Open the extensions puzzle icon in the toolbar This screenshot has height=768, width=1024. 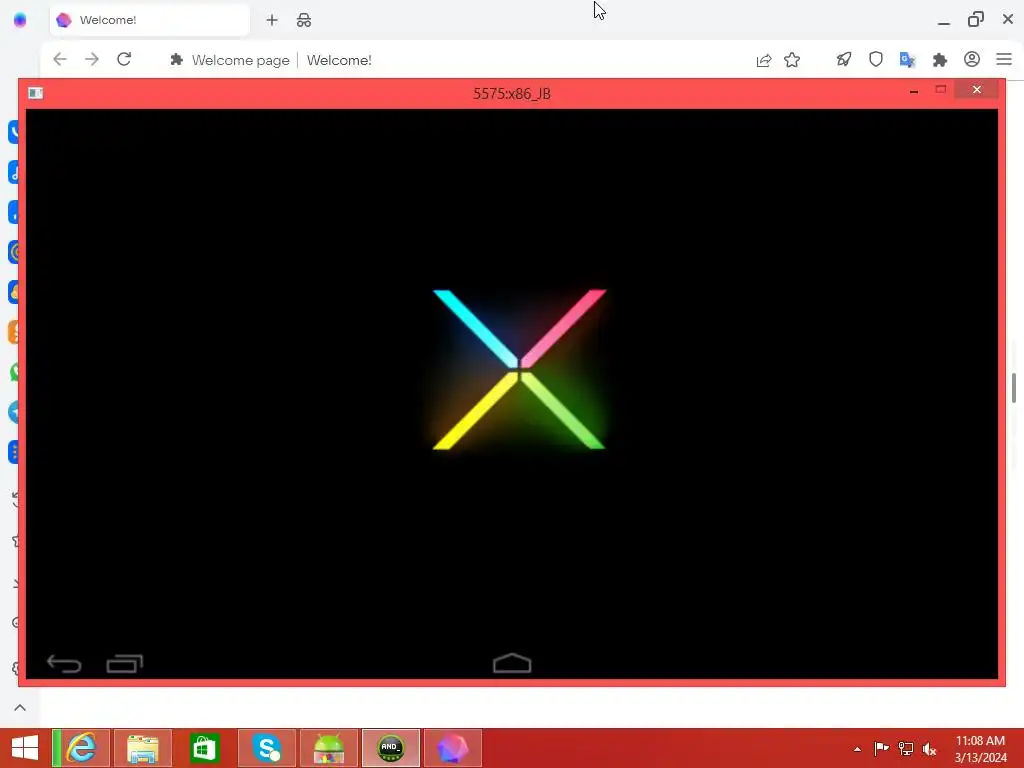point(940,60)
